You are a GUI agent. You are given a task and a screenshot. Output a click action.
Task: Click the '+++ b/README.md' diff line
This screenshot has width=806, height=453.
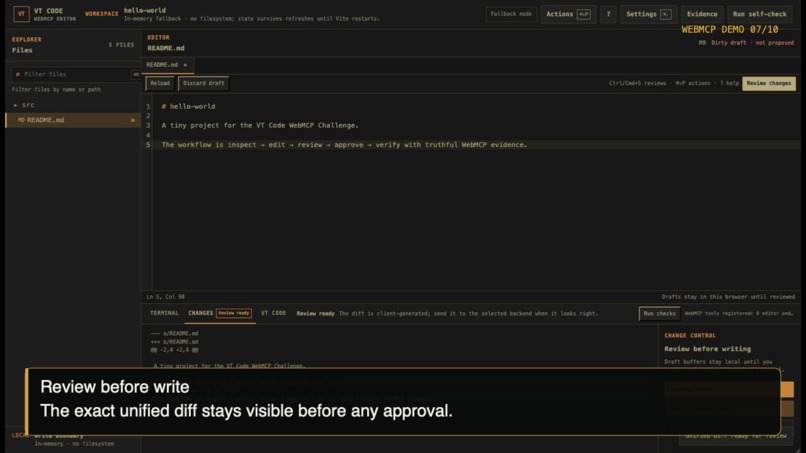[174, 341]
